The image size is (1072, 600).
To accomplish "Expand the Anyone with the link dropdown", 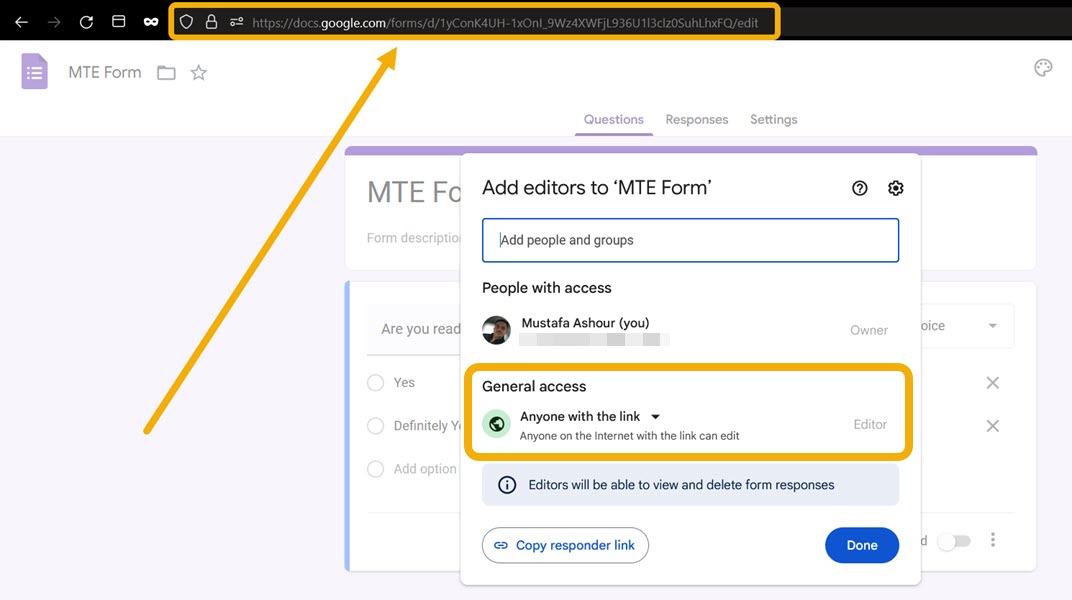I will click(655, 417).
